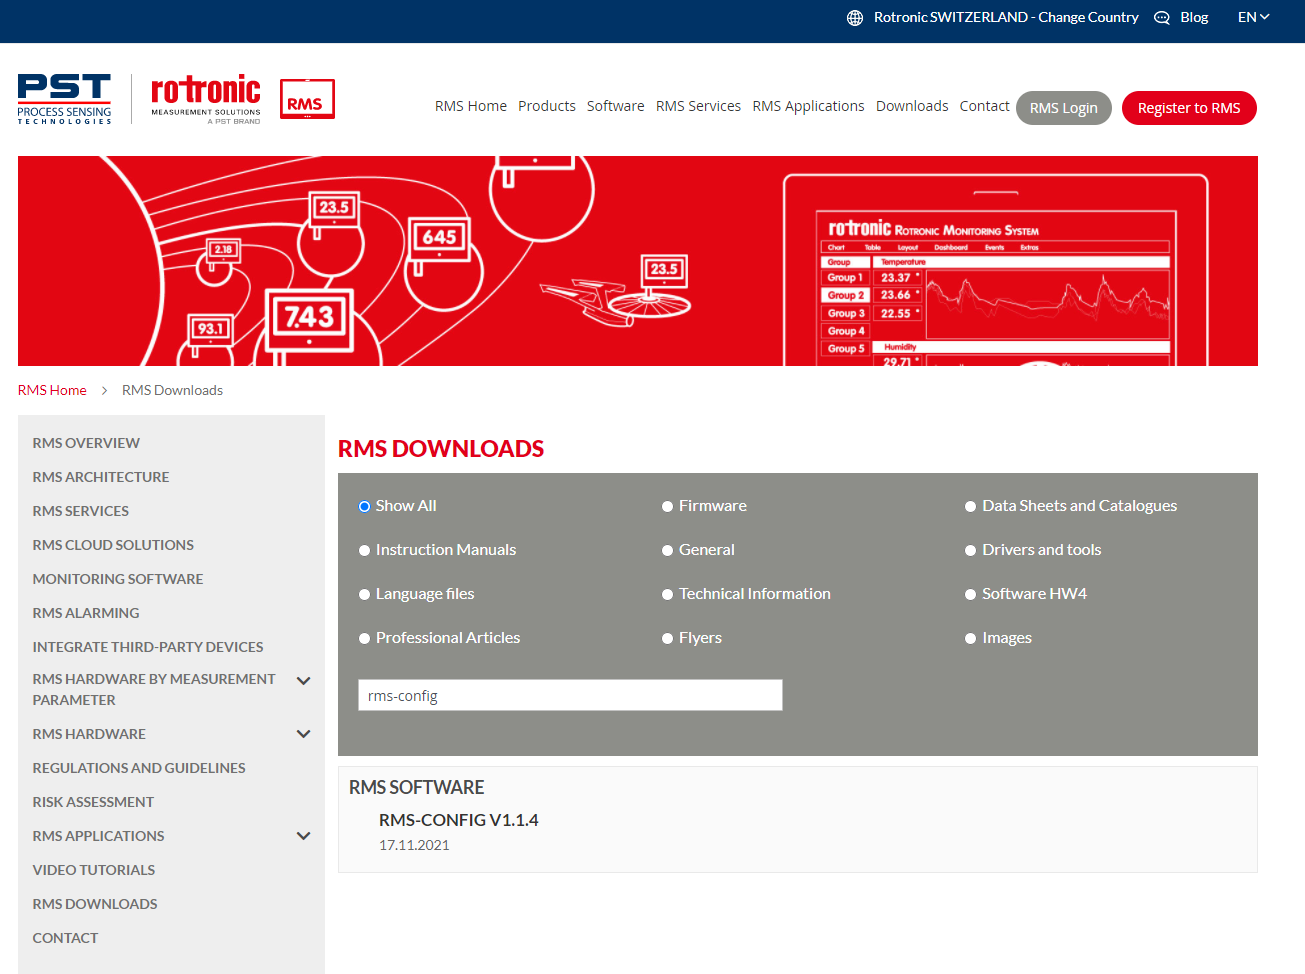Click the RMS Downloads breadcrumb text
Viewport: 1305px width, 974px height.
pos(172,391)
